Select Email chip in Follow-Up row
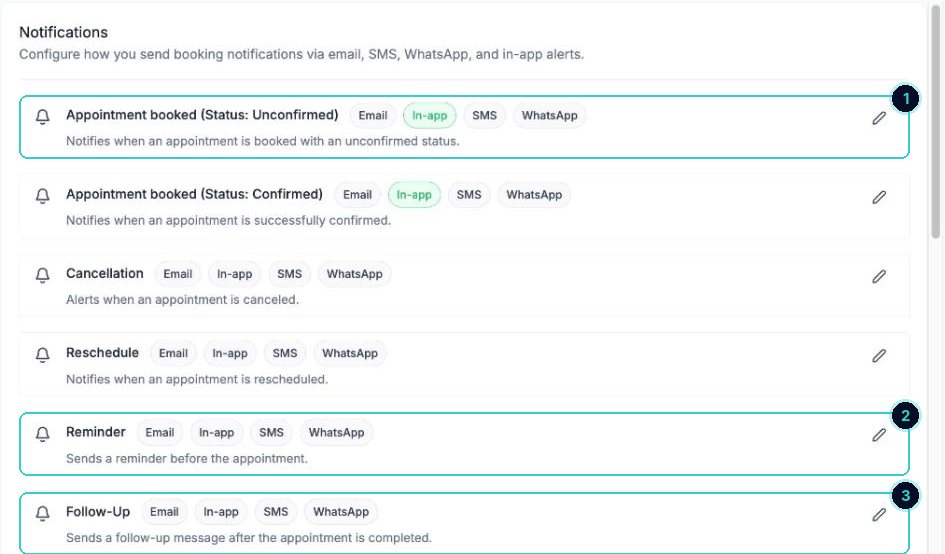Viewport: 945px width, 554px height. pos(164,512)
